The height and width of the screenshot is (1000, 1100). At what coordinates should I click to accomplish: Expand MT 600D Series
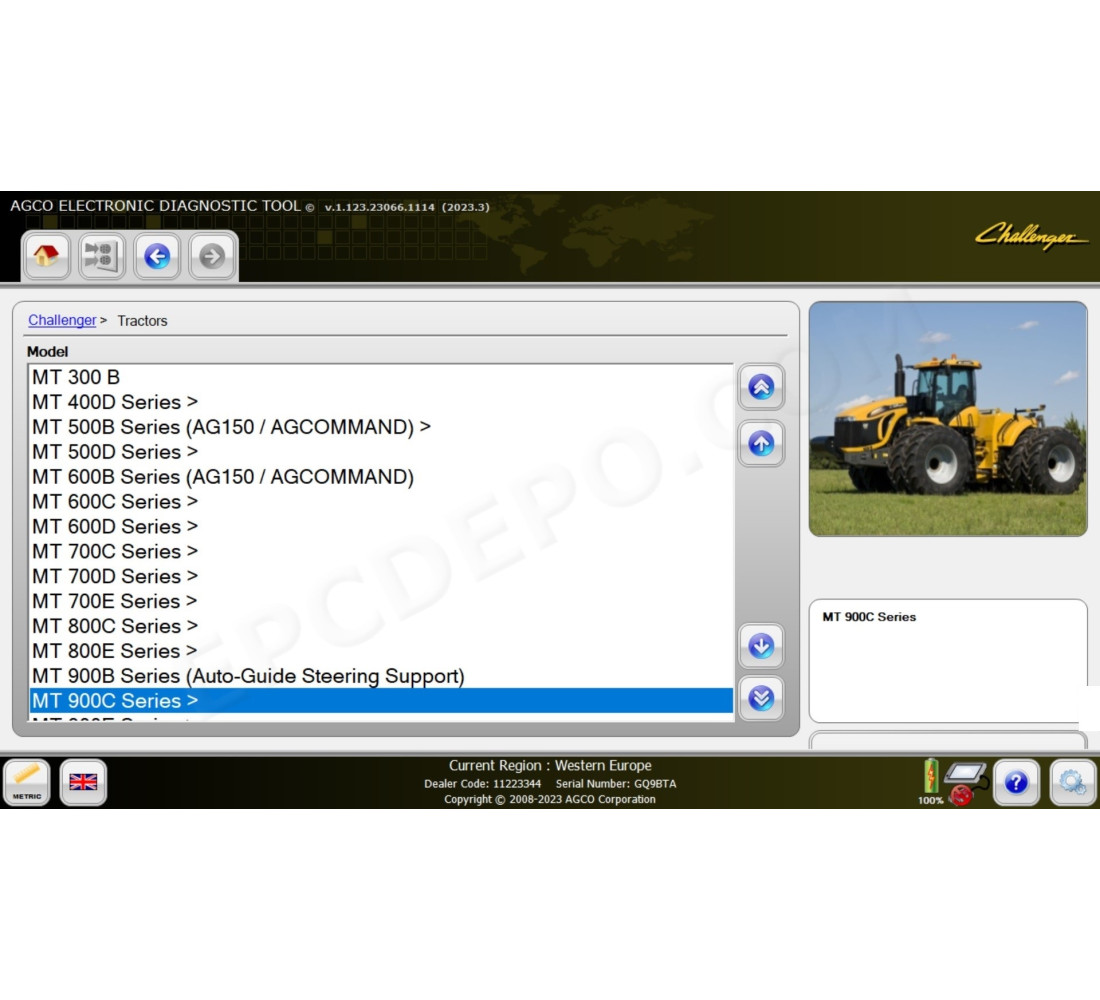tap(382, 526)
